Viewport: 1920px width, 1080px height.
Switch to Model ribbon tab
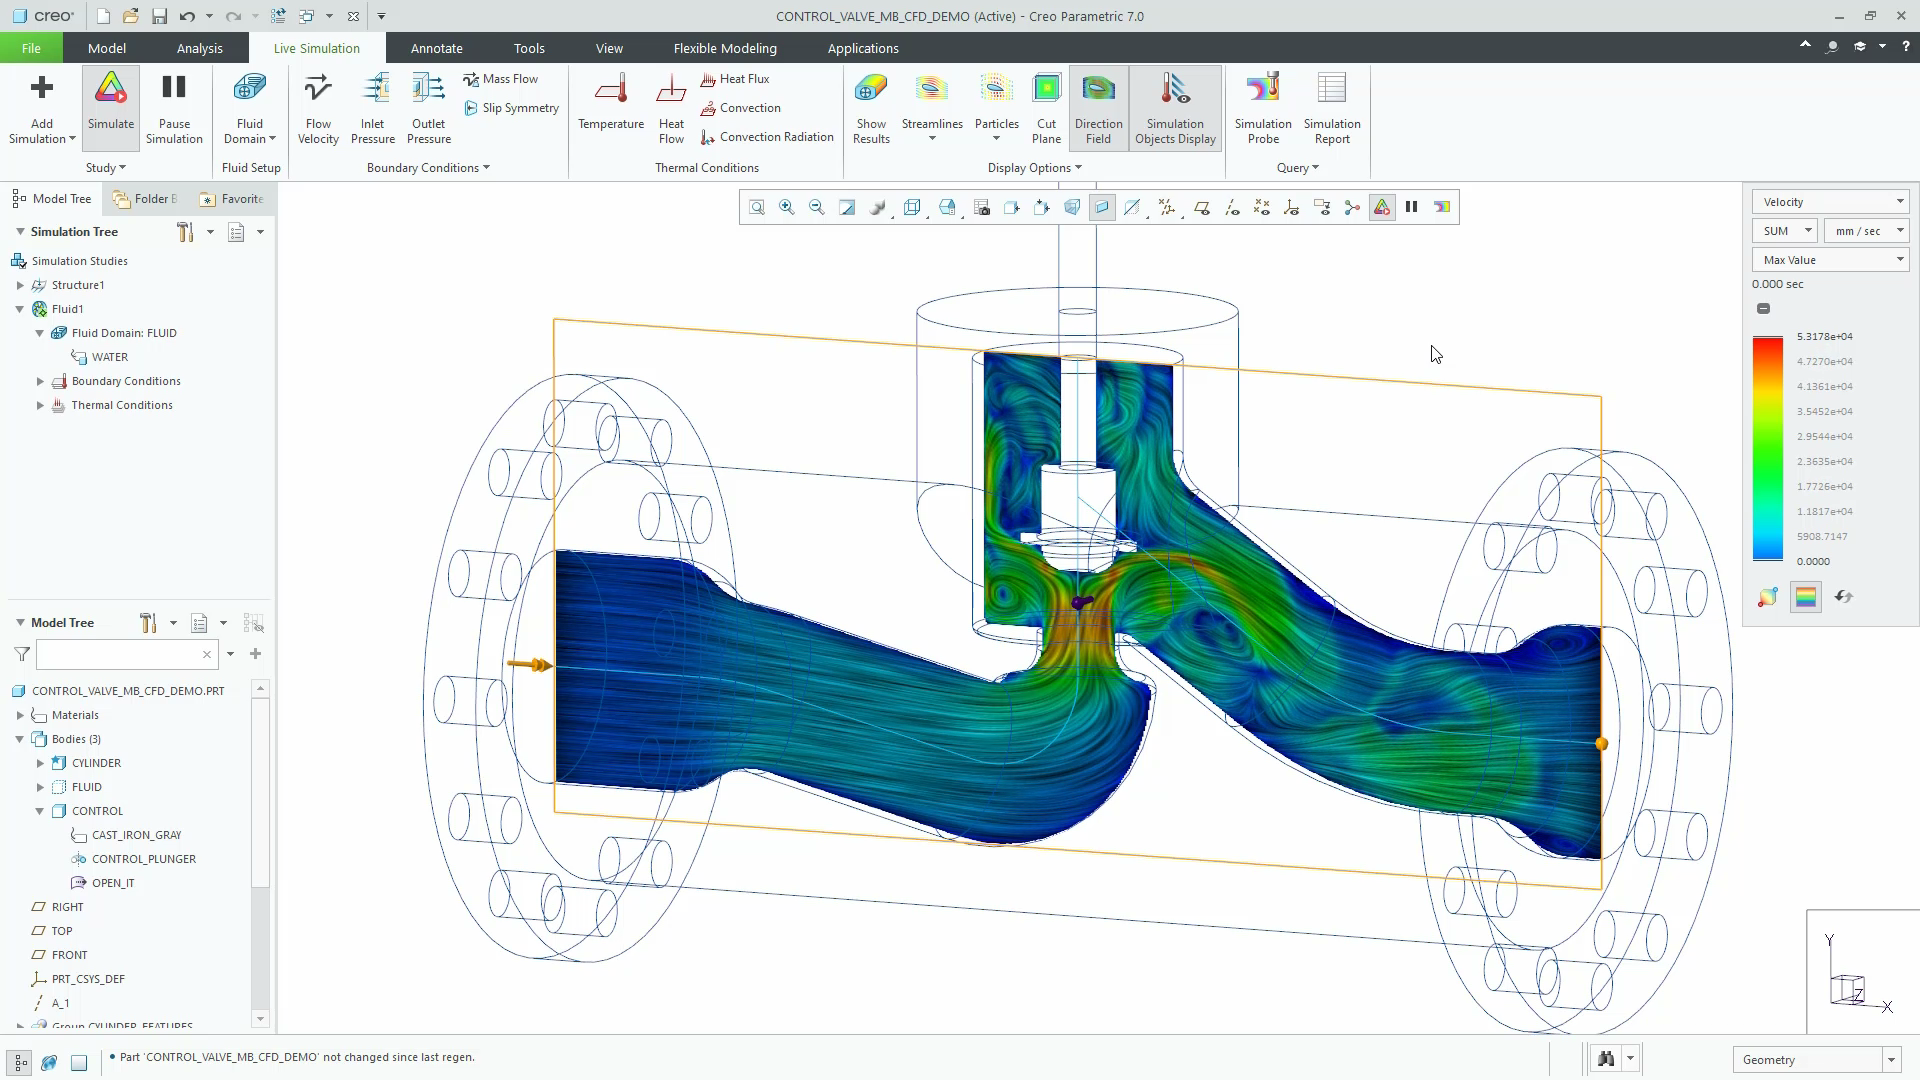point(106,48)
